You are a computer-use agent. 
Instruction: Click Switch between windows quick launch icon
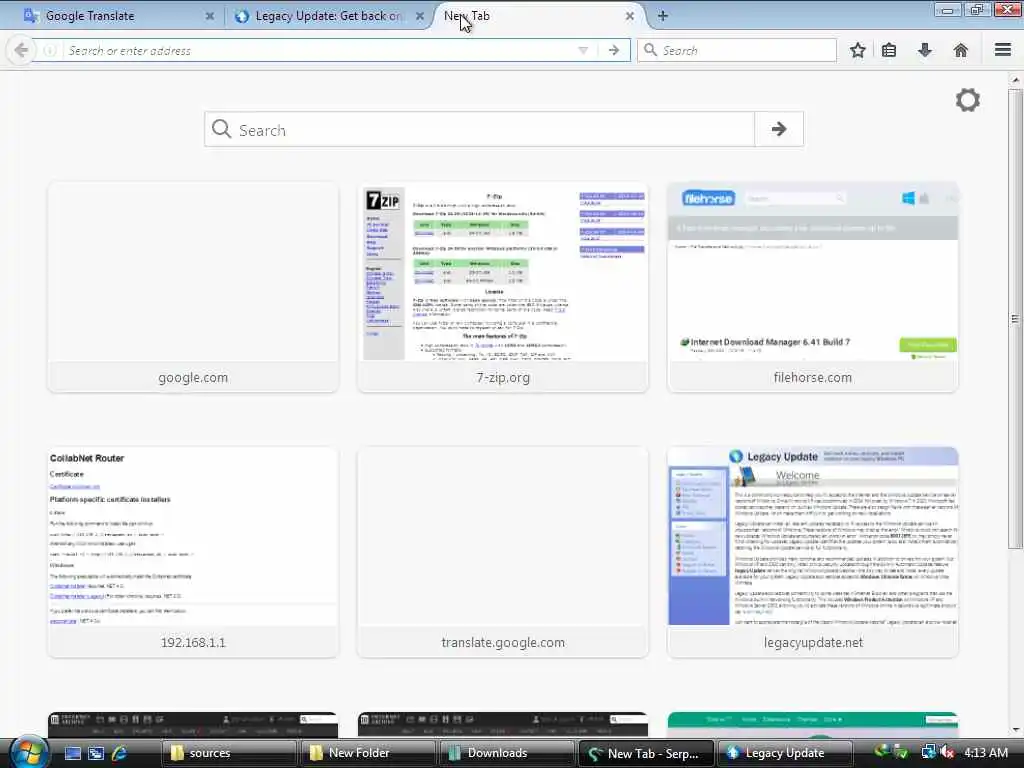pyautogui.click(x=96, y=753)
